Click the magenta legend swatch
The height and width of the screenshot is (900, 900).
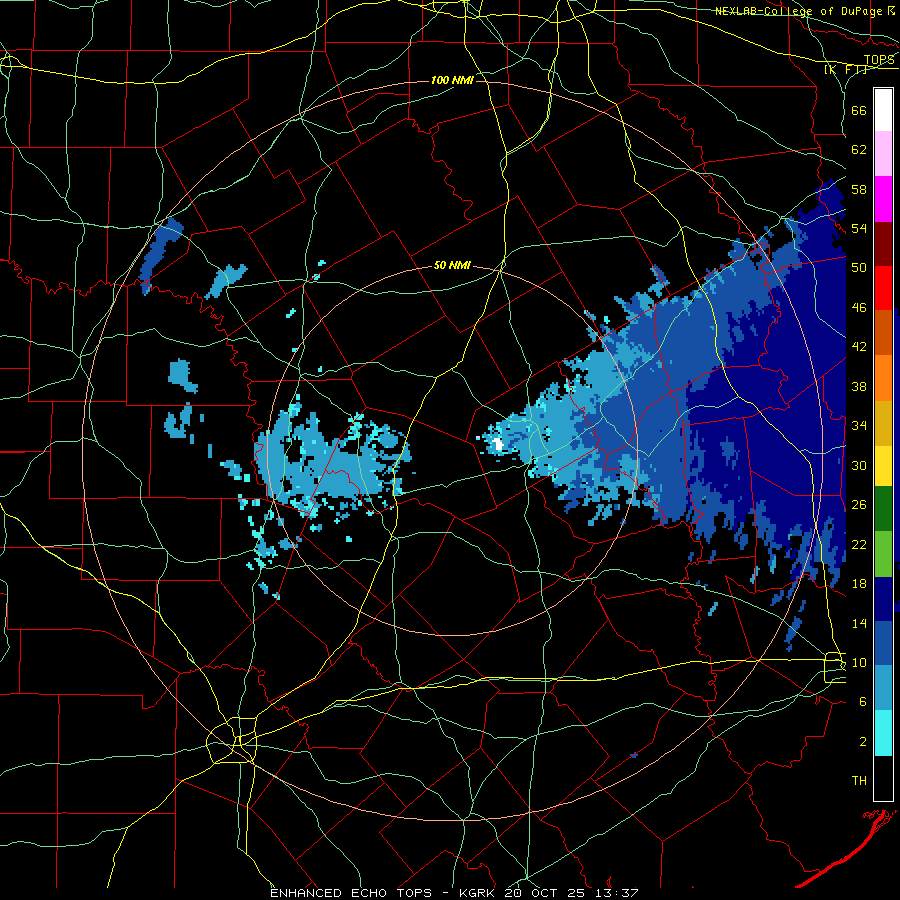883,199
